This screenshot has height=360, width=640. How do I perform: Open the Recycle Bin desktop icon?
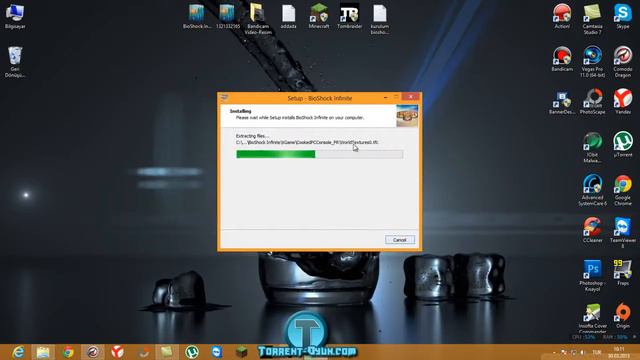pos(15,62)
